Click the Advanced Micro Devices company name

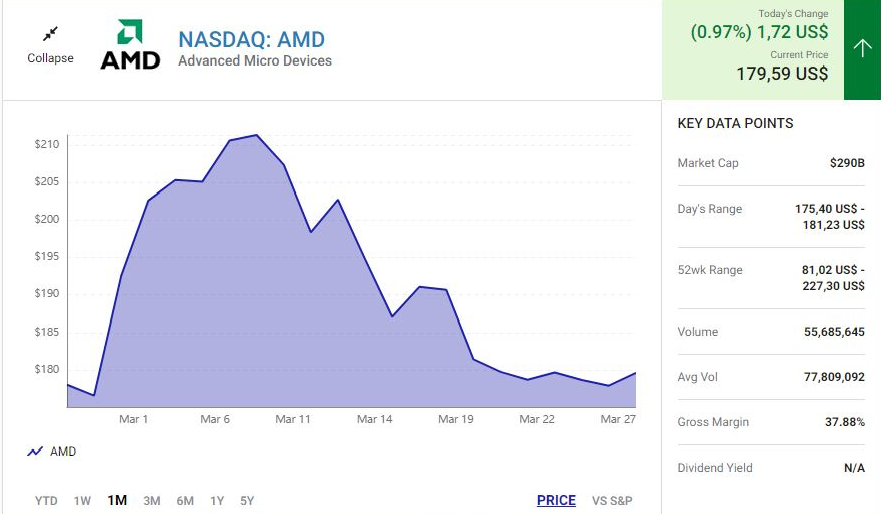click(x=254, y=61)
